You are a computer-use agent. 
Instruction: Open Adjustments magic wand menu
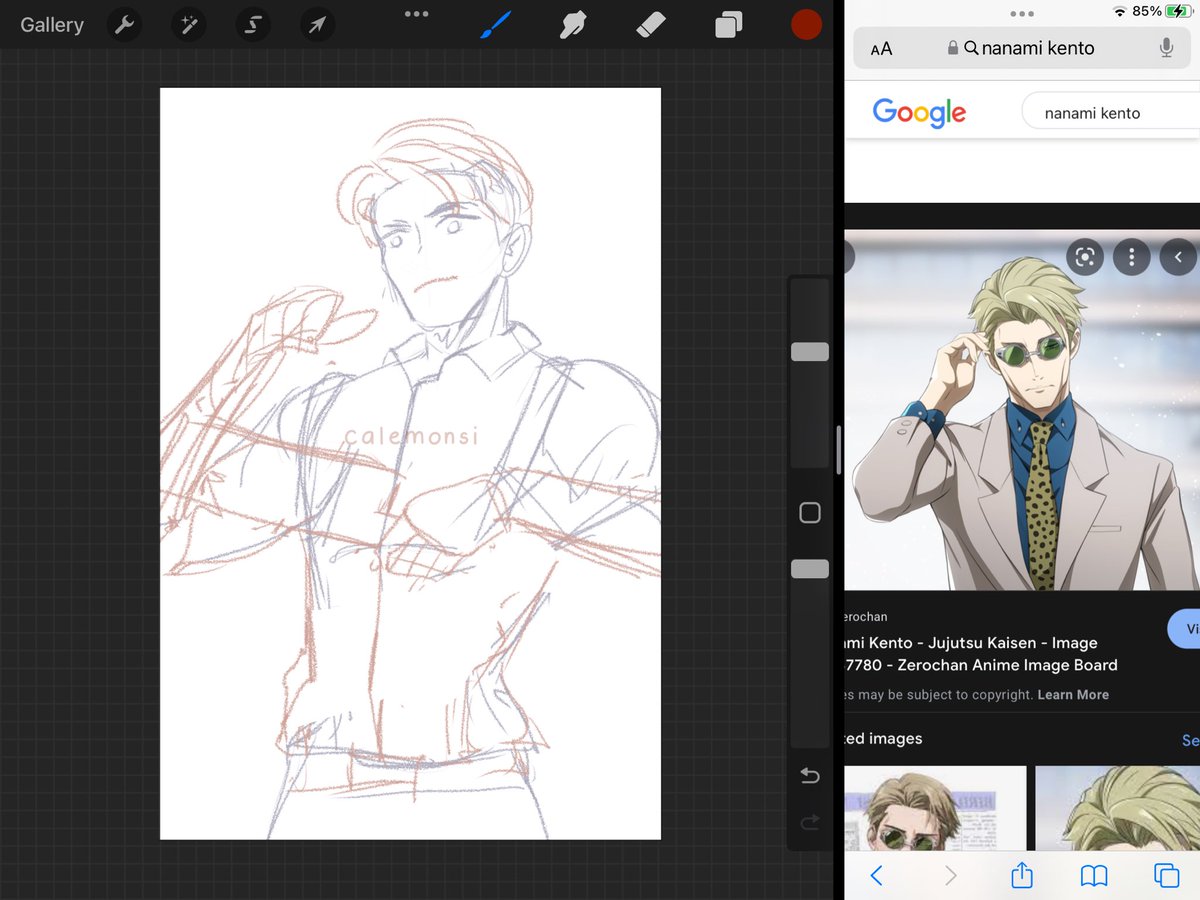click(x=188, y=25)
